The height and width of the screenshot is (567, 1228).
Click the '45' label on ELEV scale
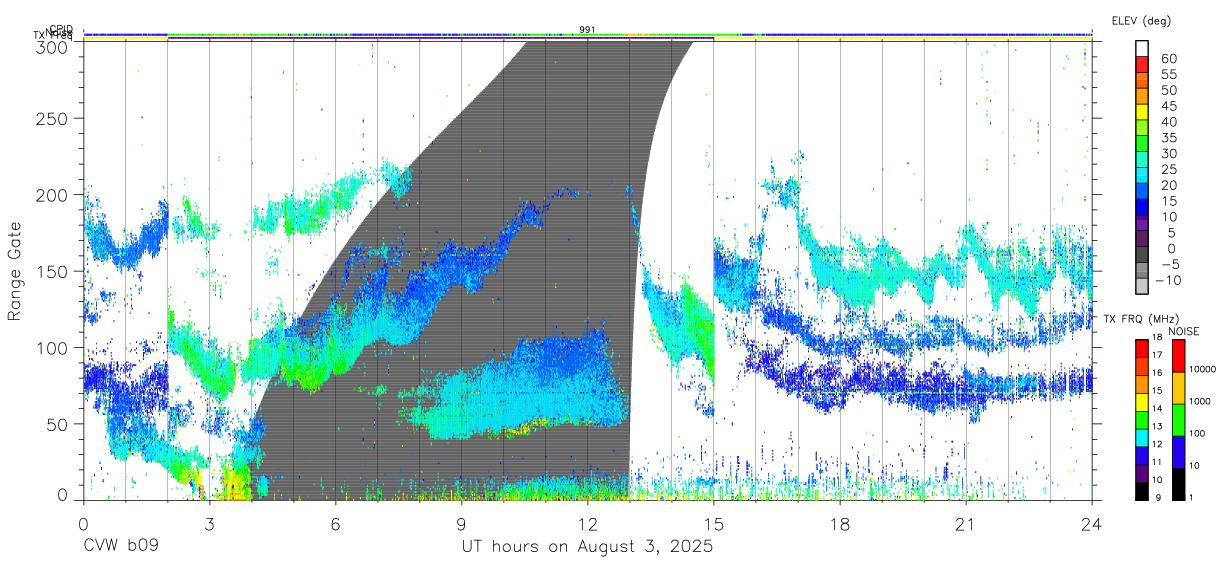tap(1169, 106)
